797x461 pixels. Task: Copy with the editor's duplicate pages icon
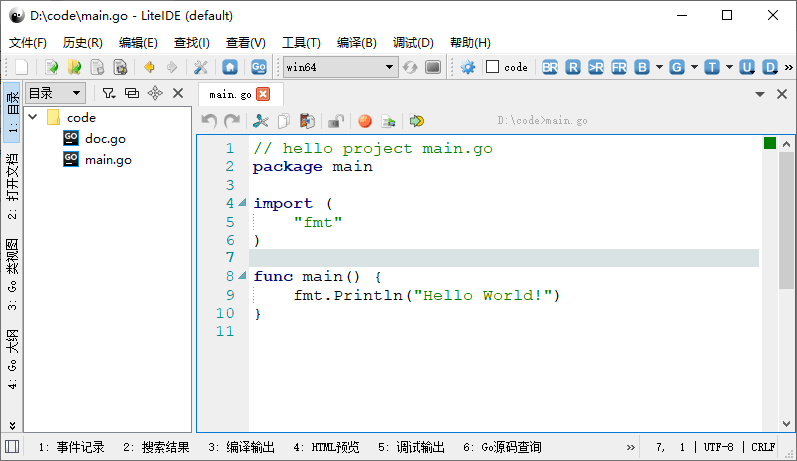point(284,121)
